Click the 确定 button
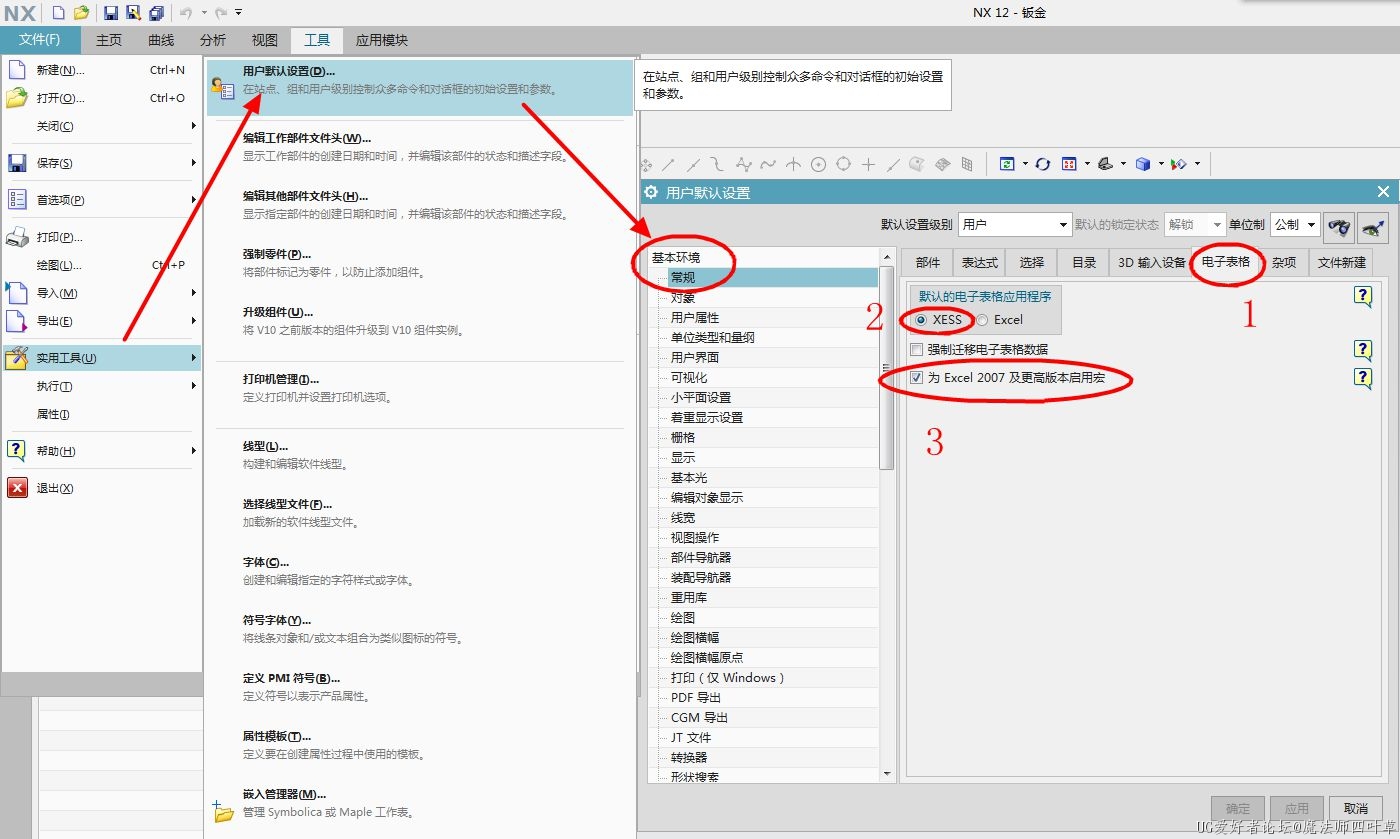 click(x=1238, y=808)
